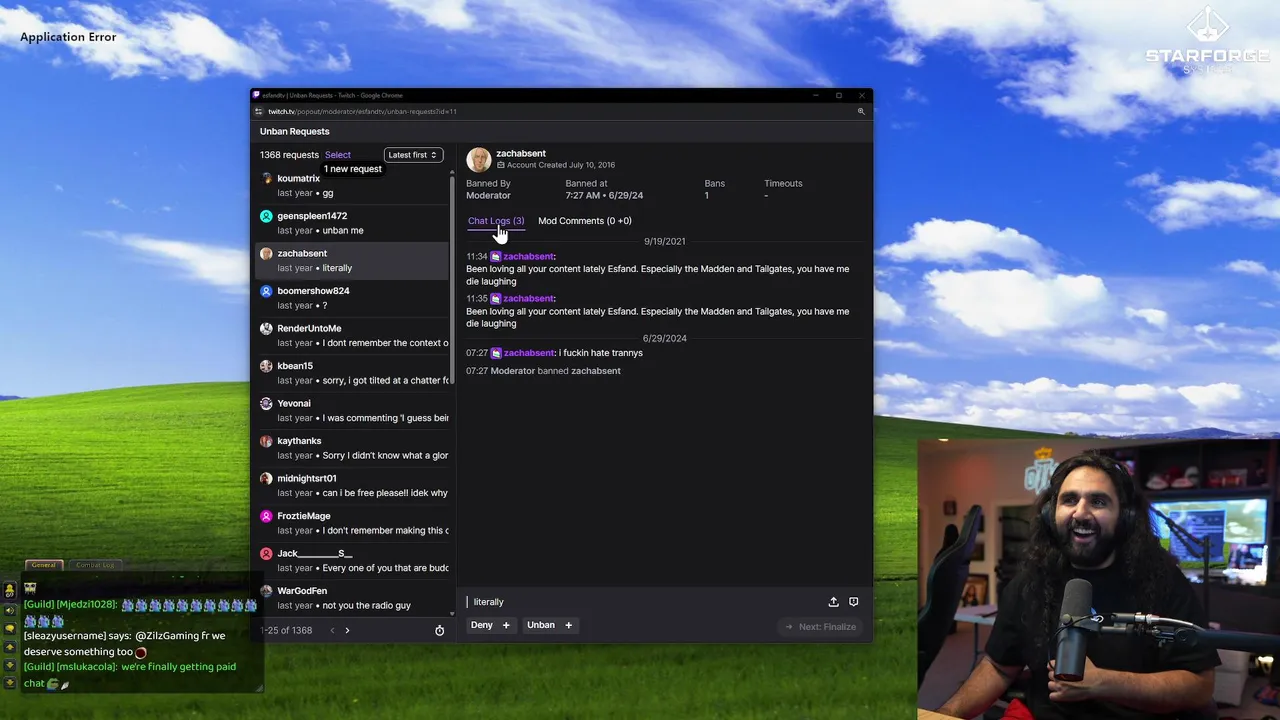The height and width of the screenshot is (720, 1280).
Task: Open geenspleen1472 unban request
Action: pos(352,223)
